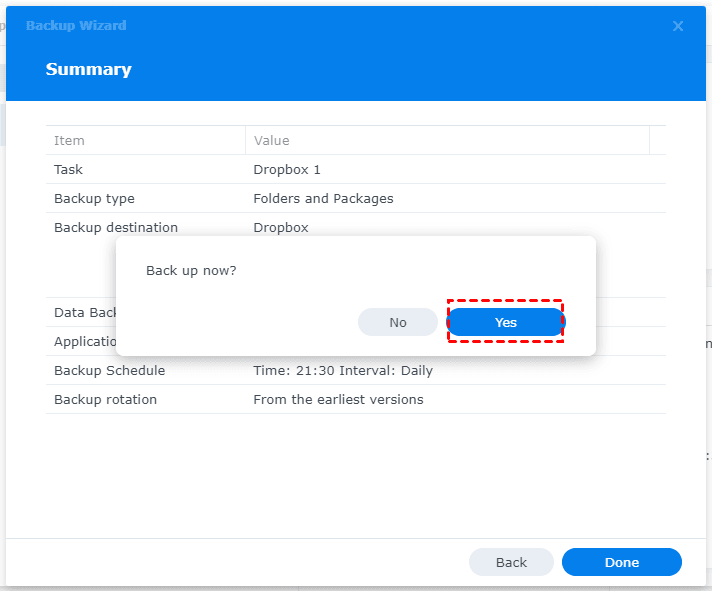The width and height of the screenshot is (712, 591).
Task: Click the Summary heading
Action: (x=89, y=70)
